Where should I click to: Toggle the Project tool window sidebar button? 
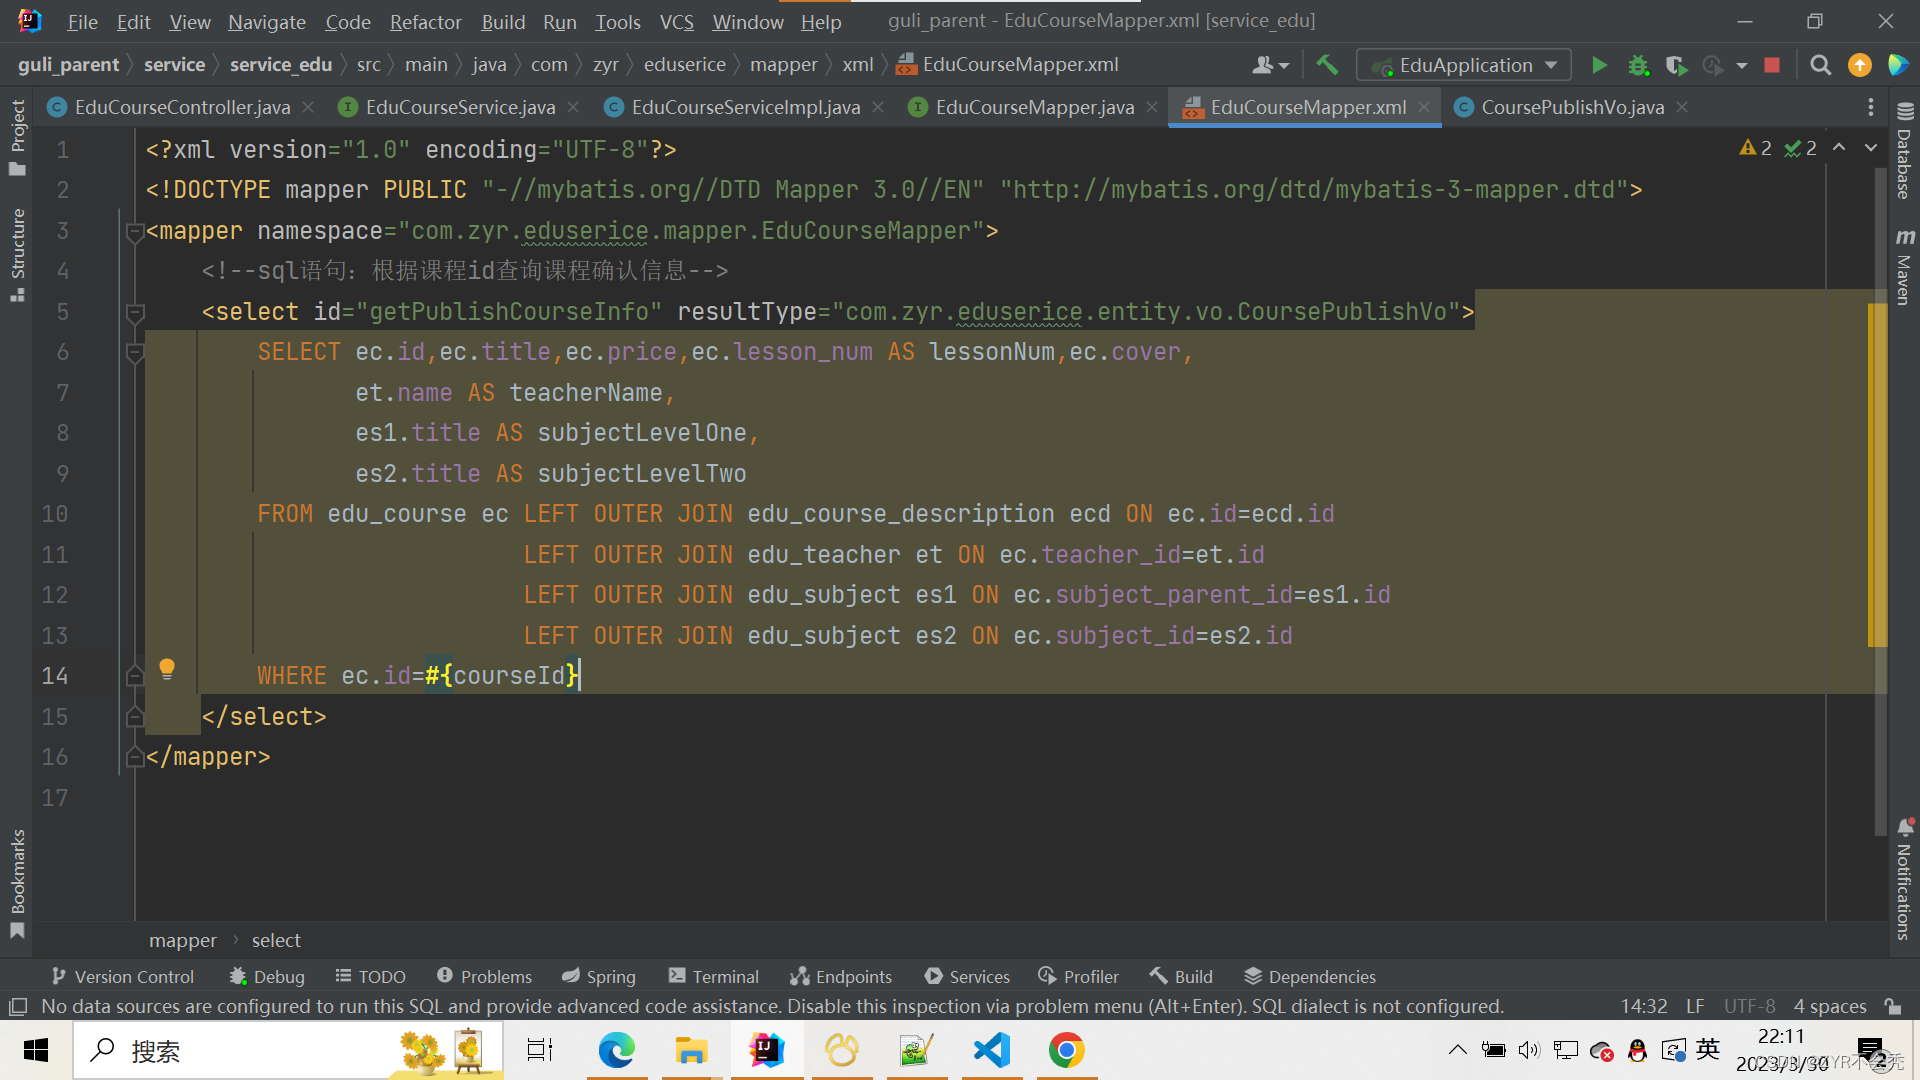(17, 137)
